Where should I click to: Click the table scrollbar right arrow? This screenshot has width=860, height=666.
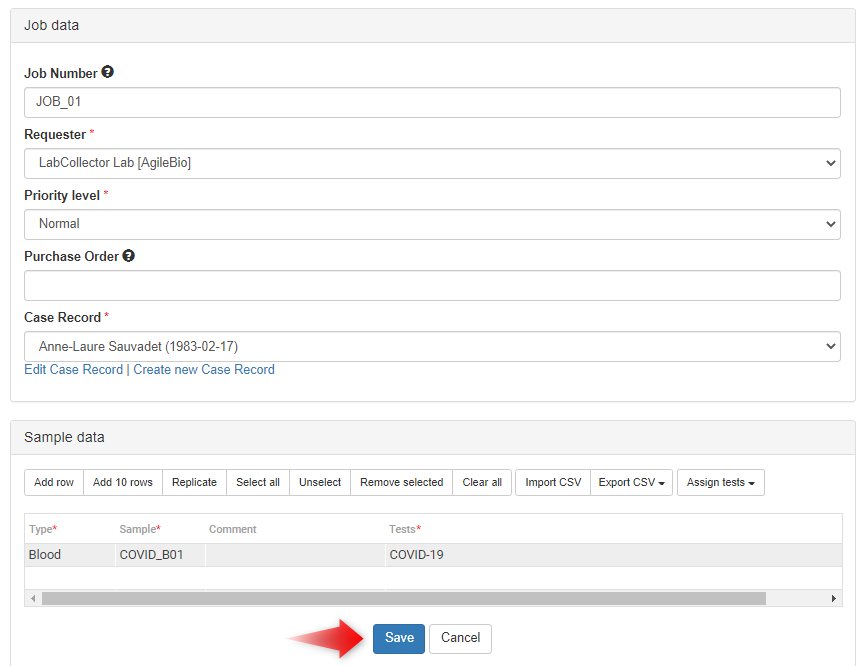click(834, 598)
